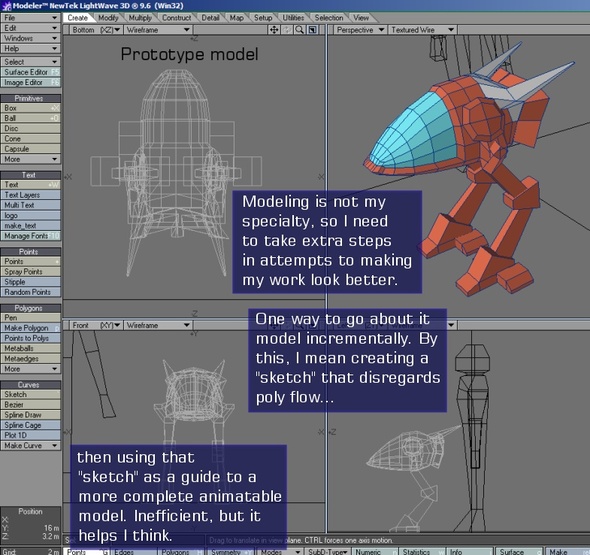Click the Manage Fonts button
The height and width of the screenshot is (555, 590).
(30, 236)
